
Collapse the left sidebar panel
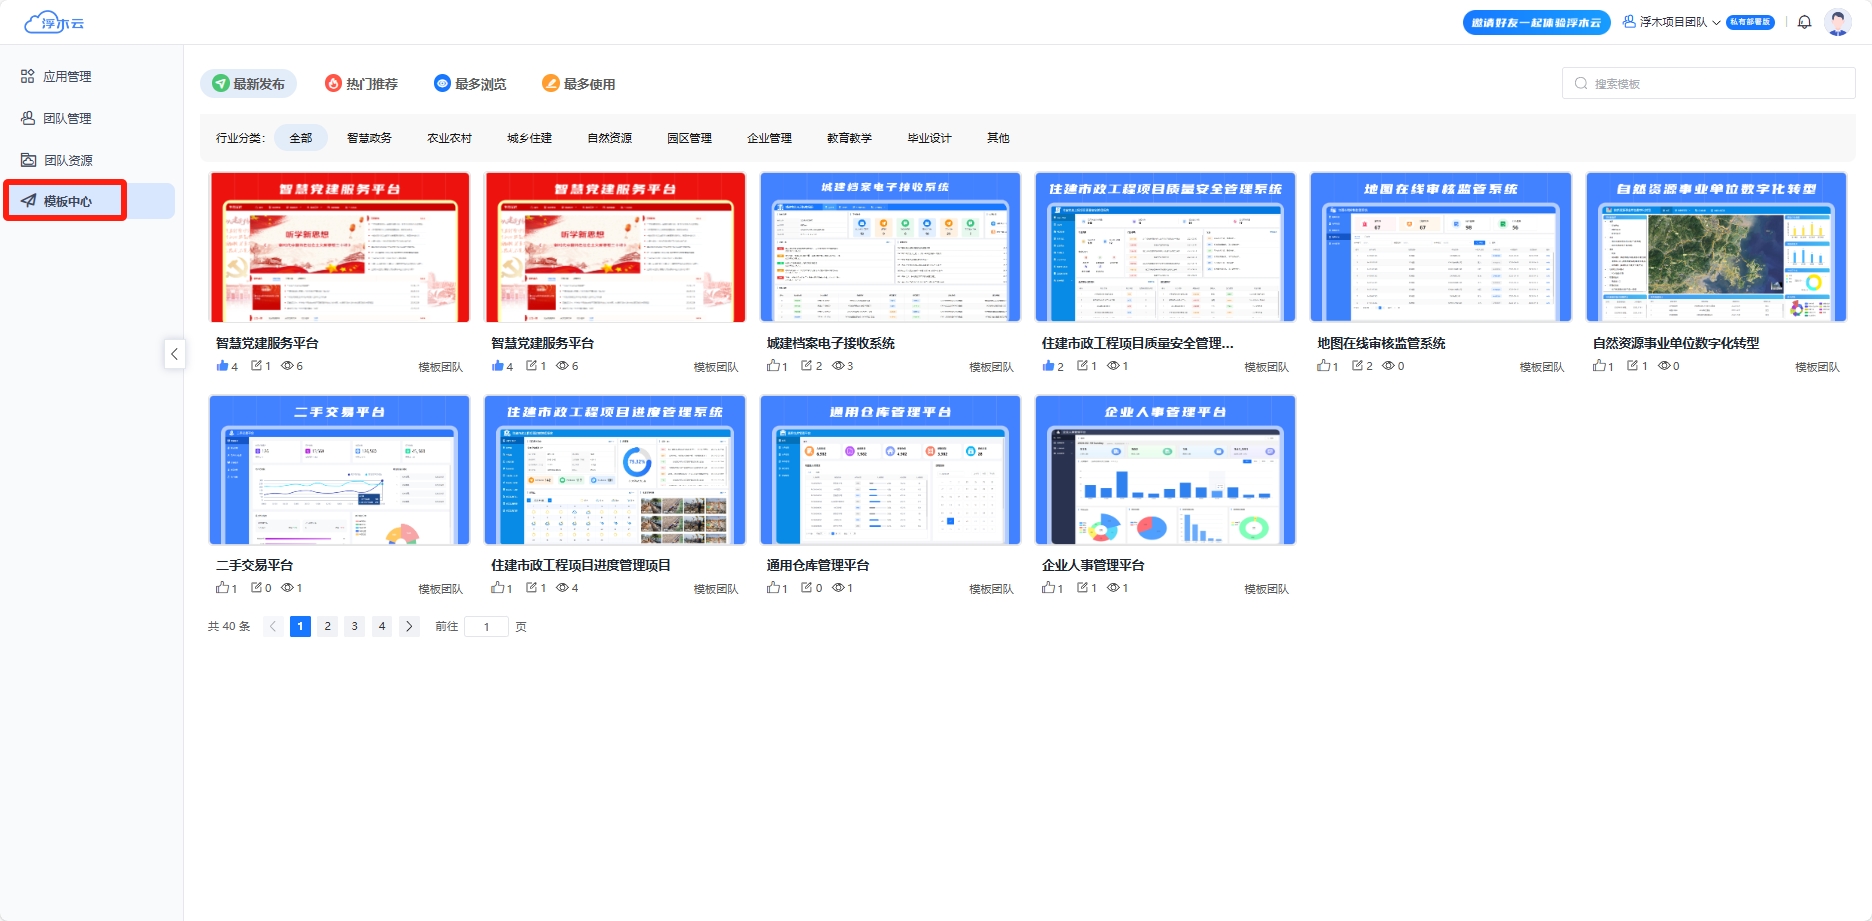[x=174, y=354]
